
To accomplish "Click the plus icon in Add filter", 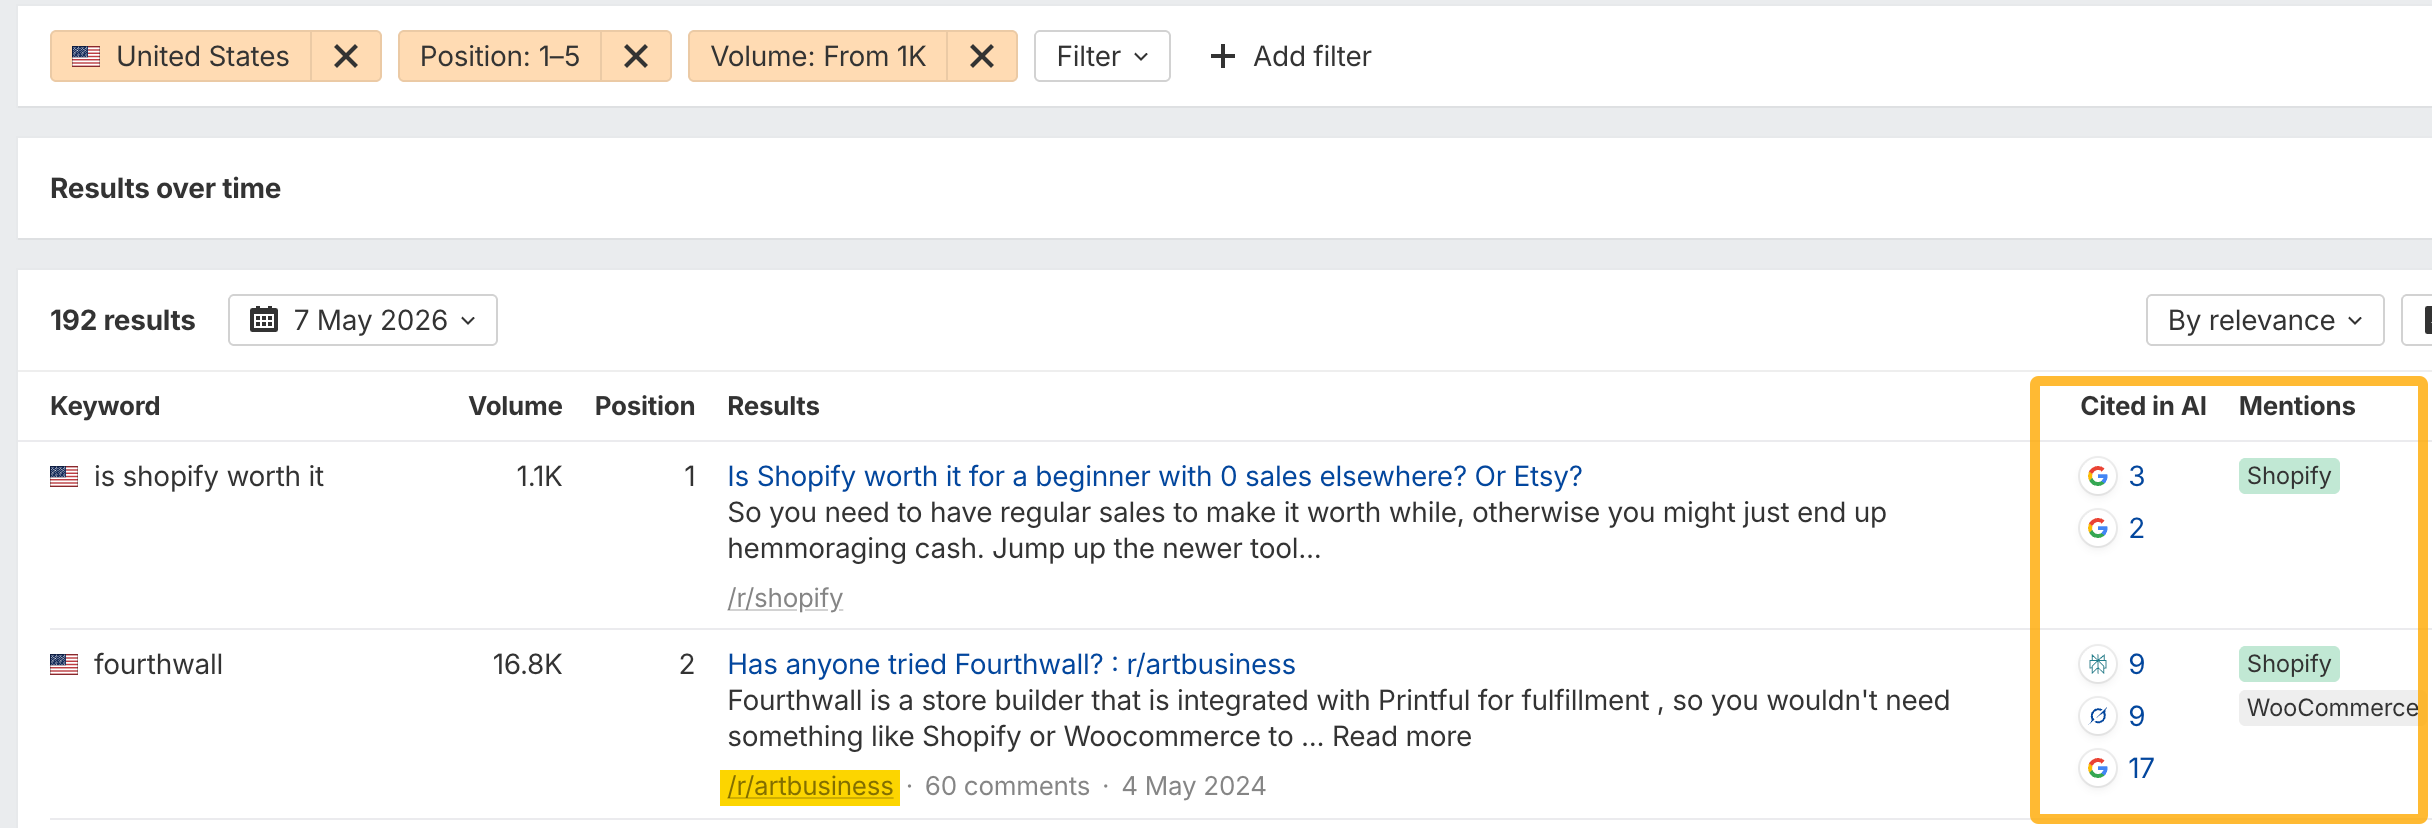I will pyautogui.click(x=1222, y=56).
